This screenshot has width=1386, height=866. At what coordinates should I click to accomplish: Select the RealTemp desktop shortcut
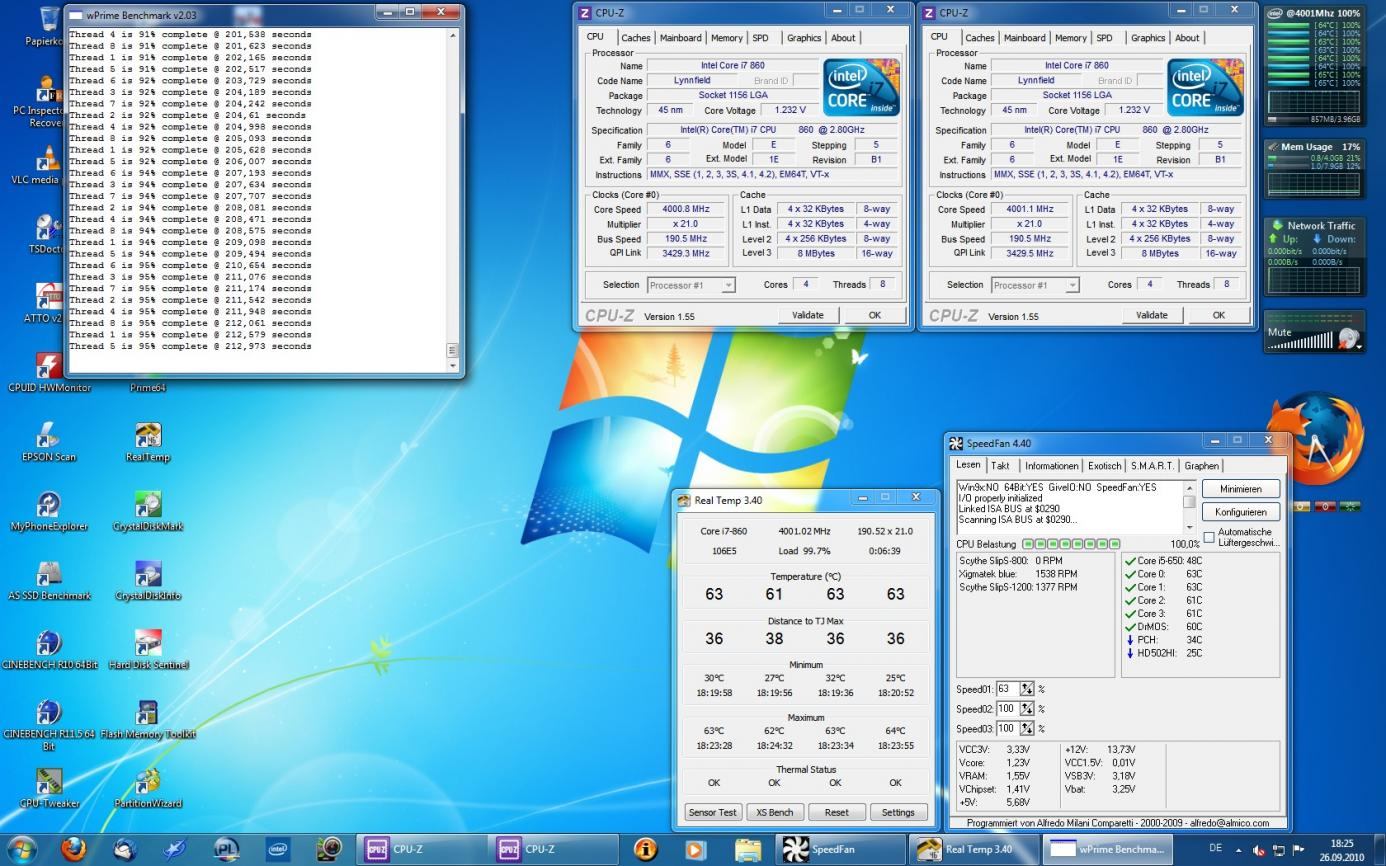(x=148, y=440)
